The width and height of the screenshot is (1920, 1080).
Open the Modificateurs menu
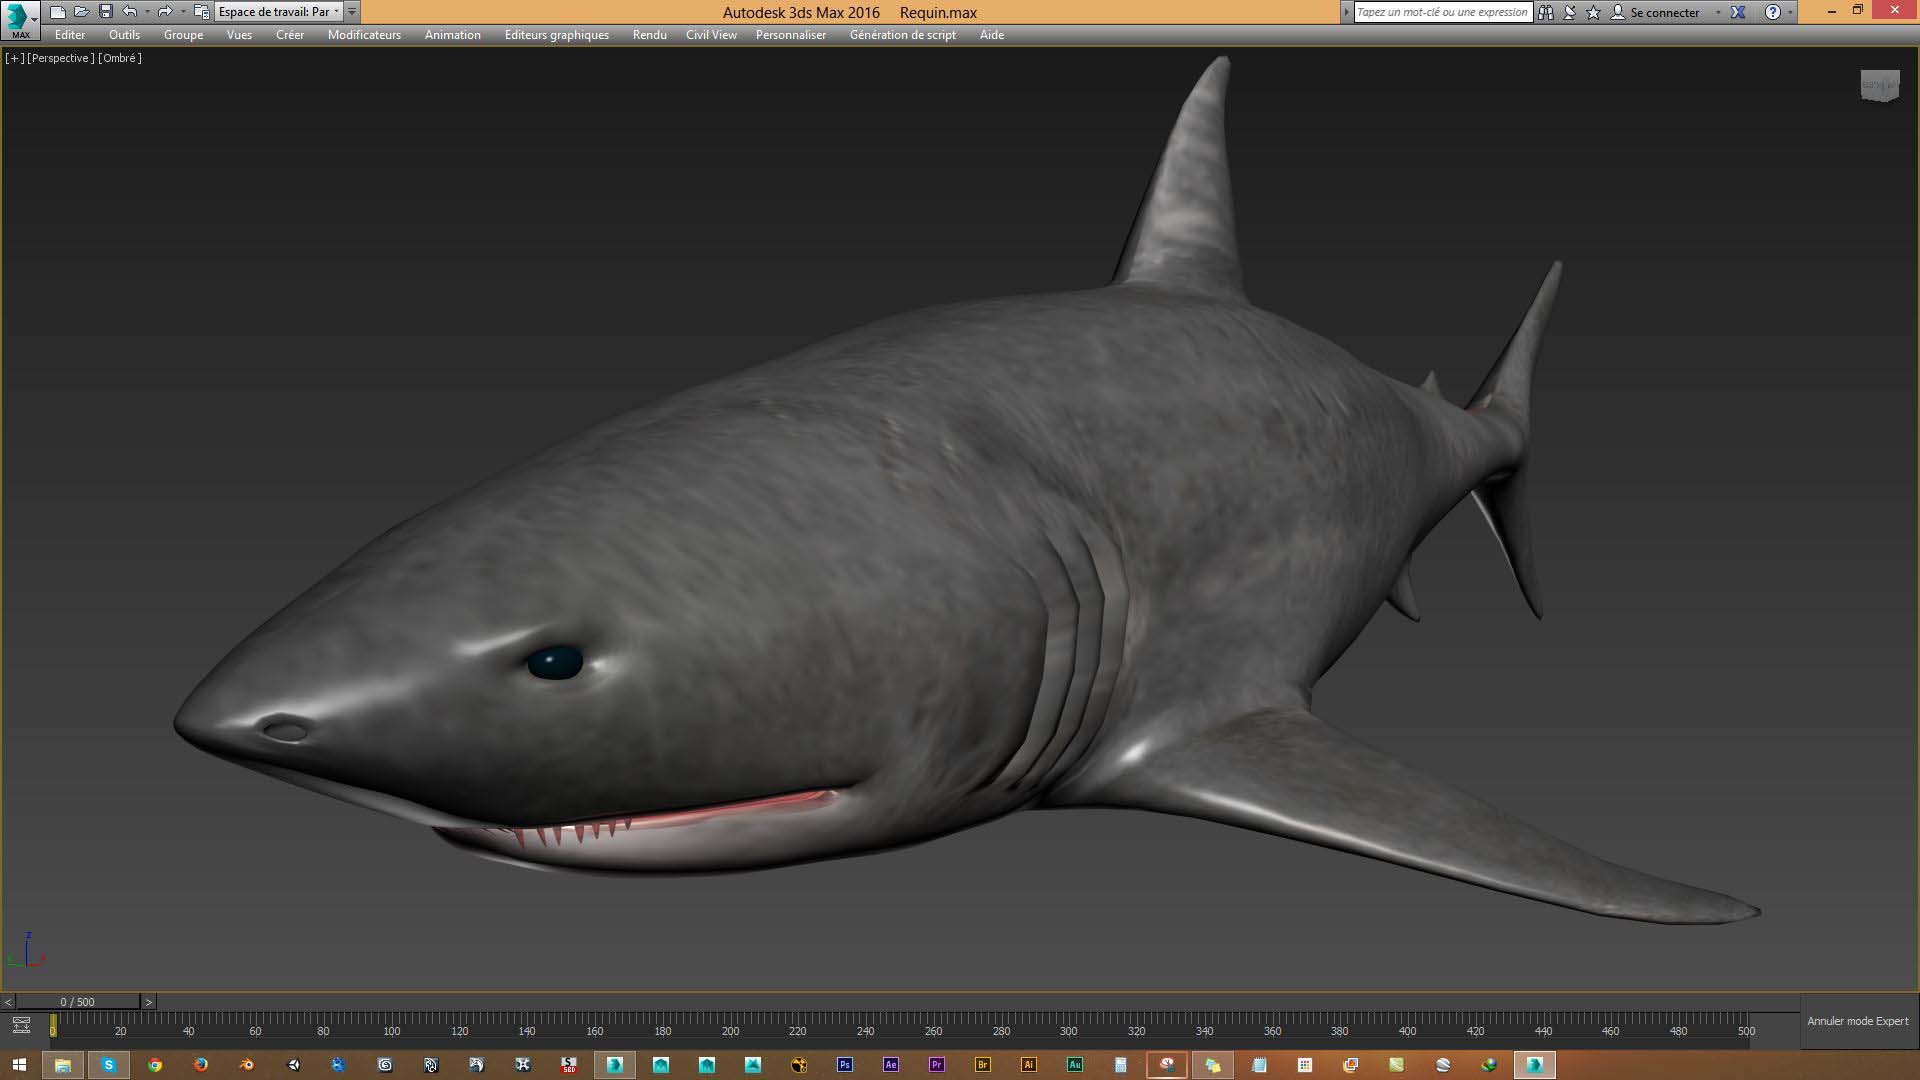[x=364, y=35]
